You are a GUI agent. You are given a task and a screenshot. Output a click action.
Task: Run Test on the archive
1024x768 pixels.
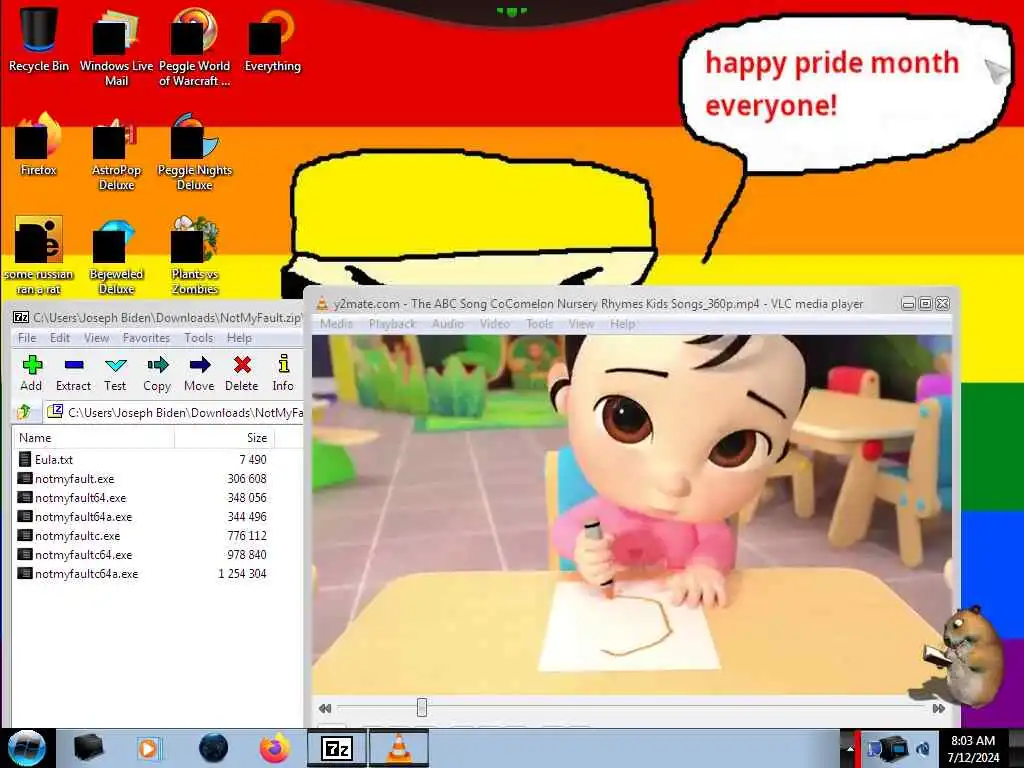pos(115,374)
